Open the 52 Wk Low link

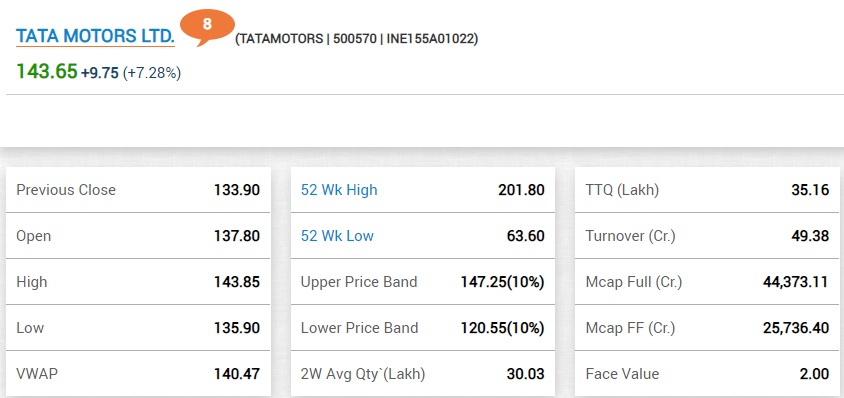(x=337, y=236)
